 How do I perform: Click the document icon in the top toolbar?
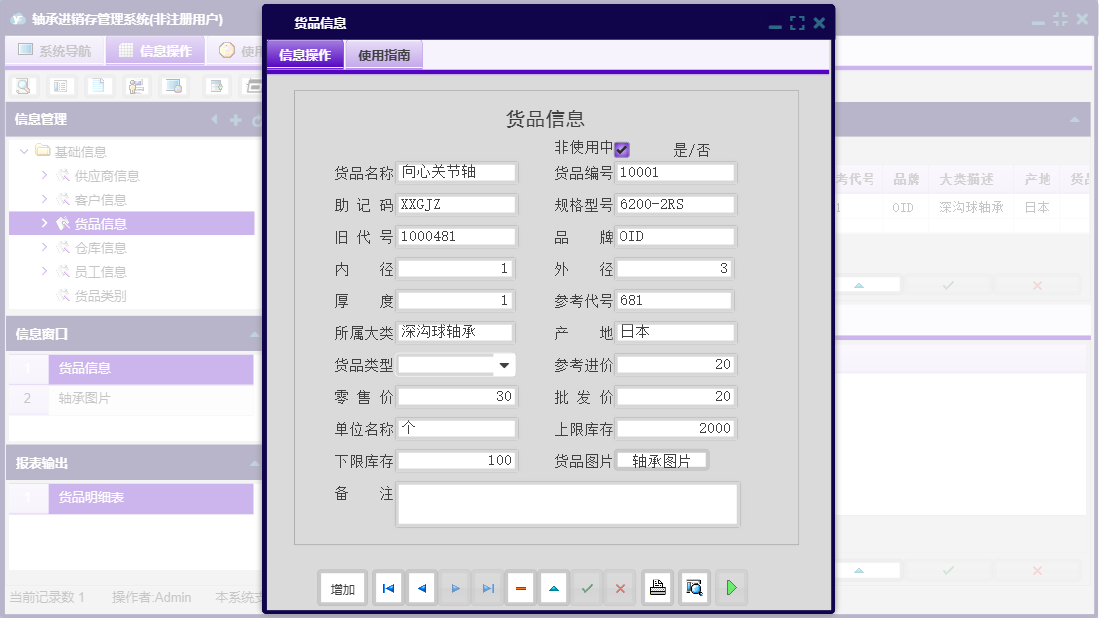click(97, 85)
